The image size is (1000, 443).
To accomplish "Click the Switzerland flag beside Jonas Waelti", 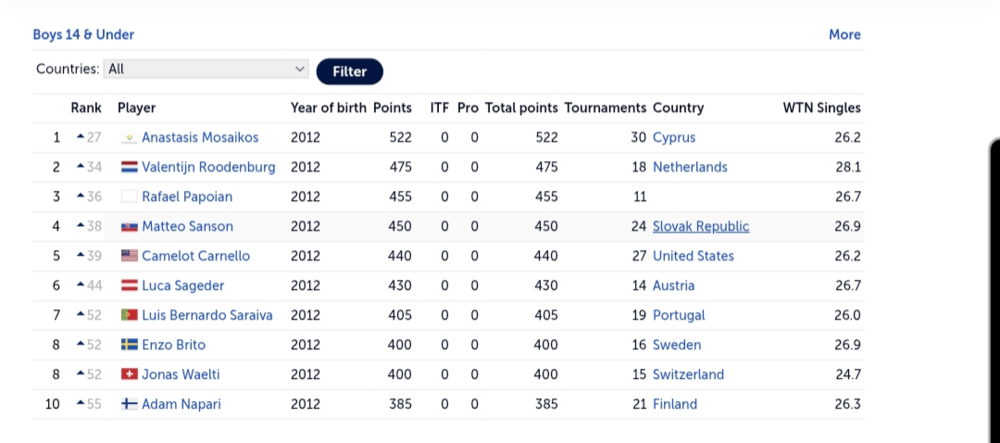I will coord(129,374).
